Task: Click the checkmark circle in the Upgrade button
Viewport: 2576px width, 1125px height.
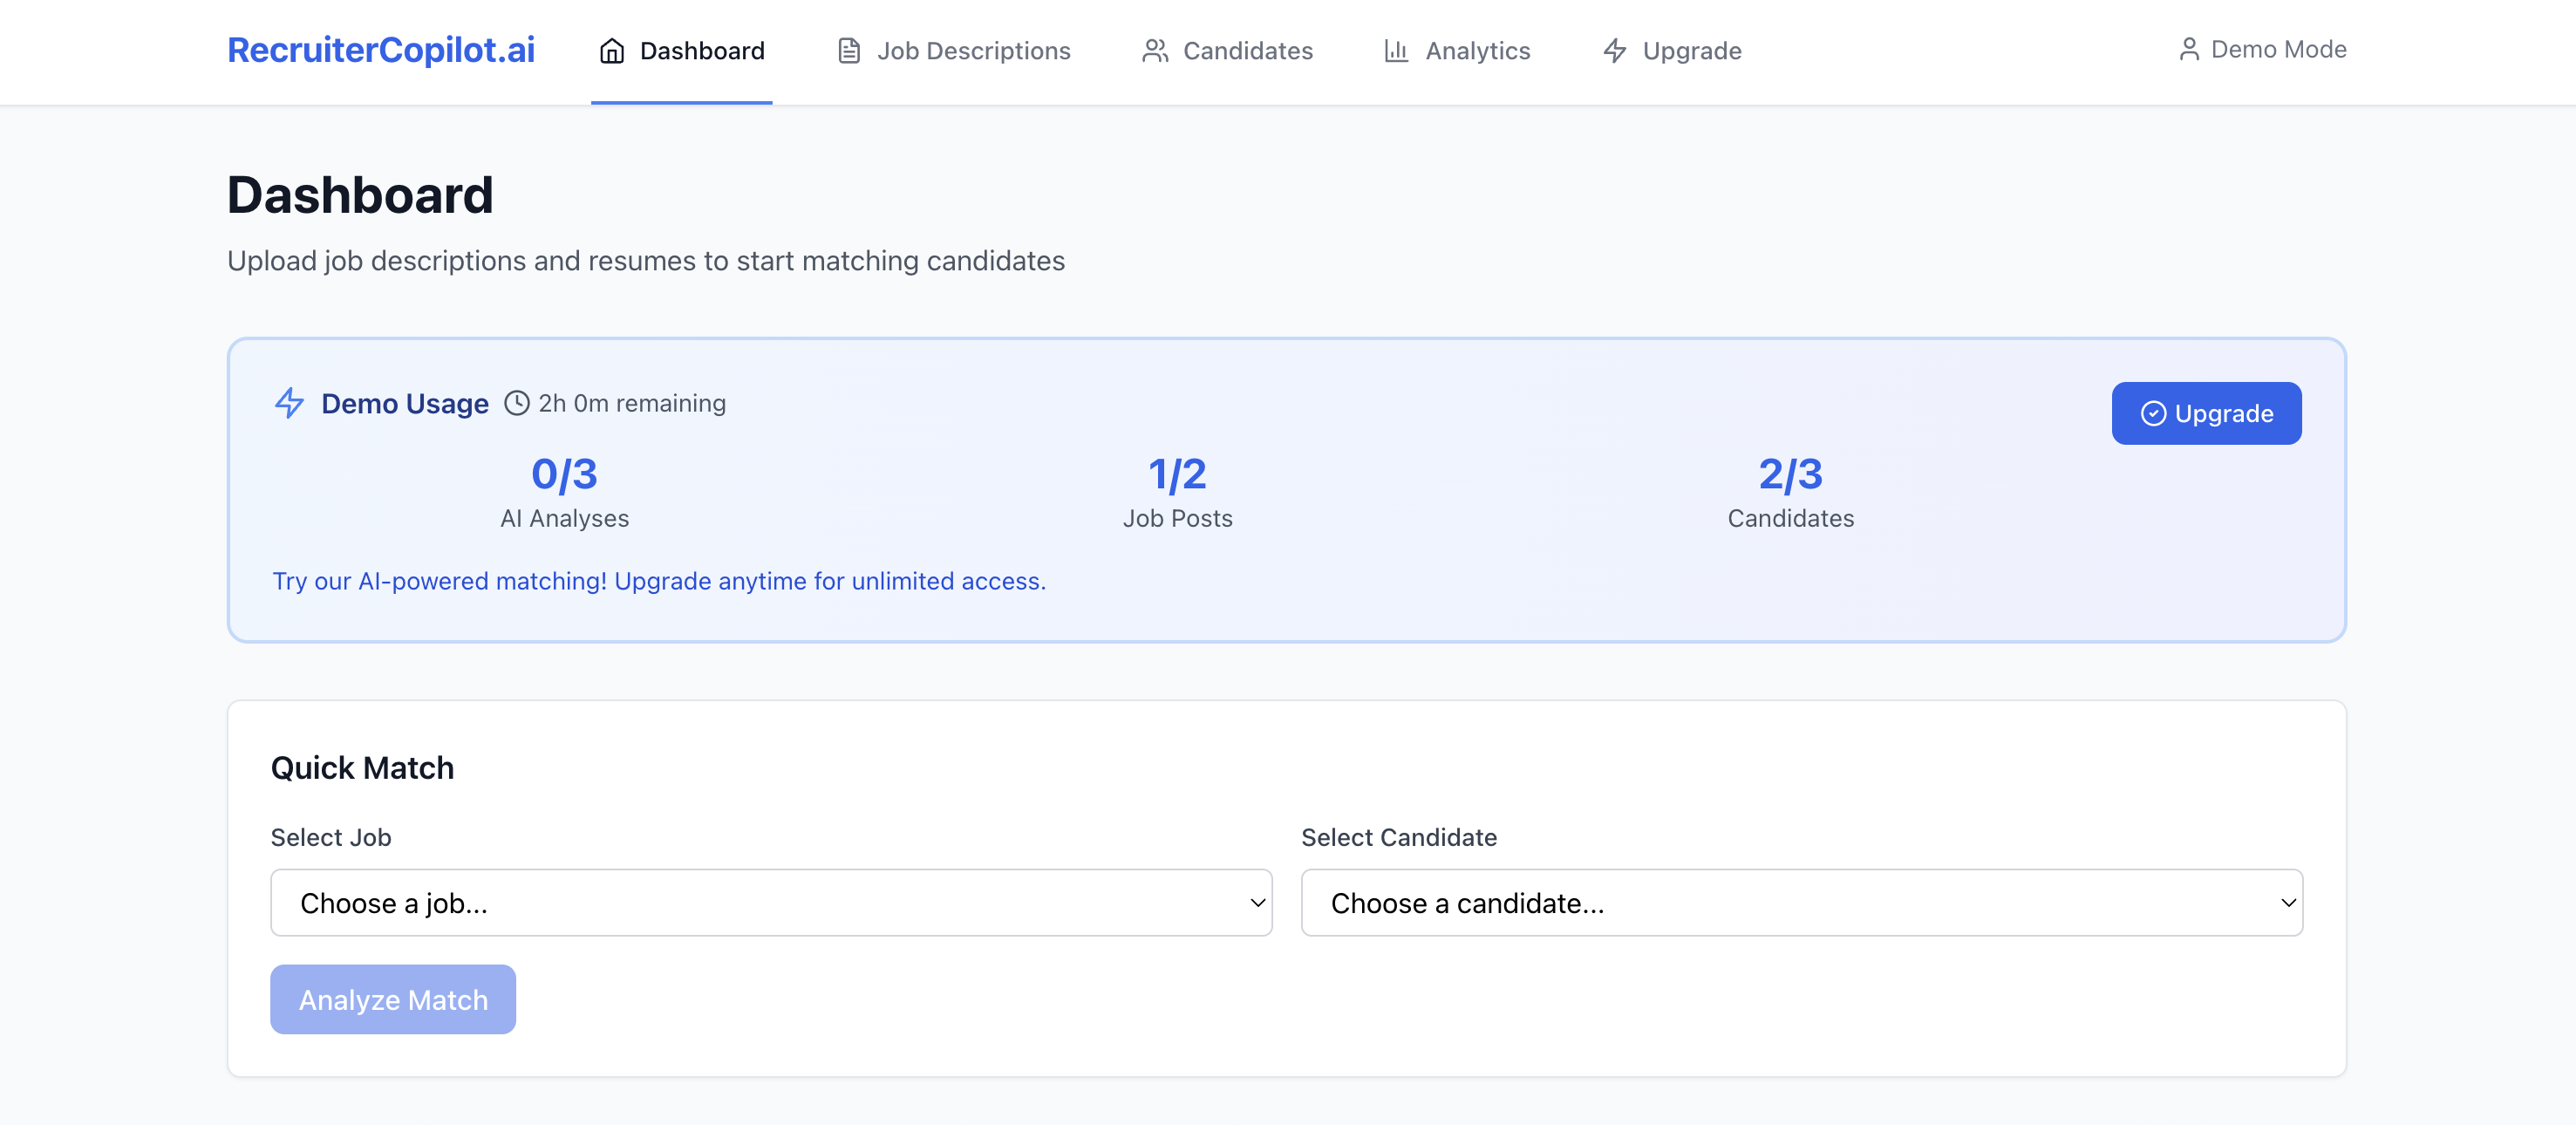Action: pyautogui.click(x=2155, y=413)
